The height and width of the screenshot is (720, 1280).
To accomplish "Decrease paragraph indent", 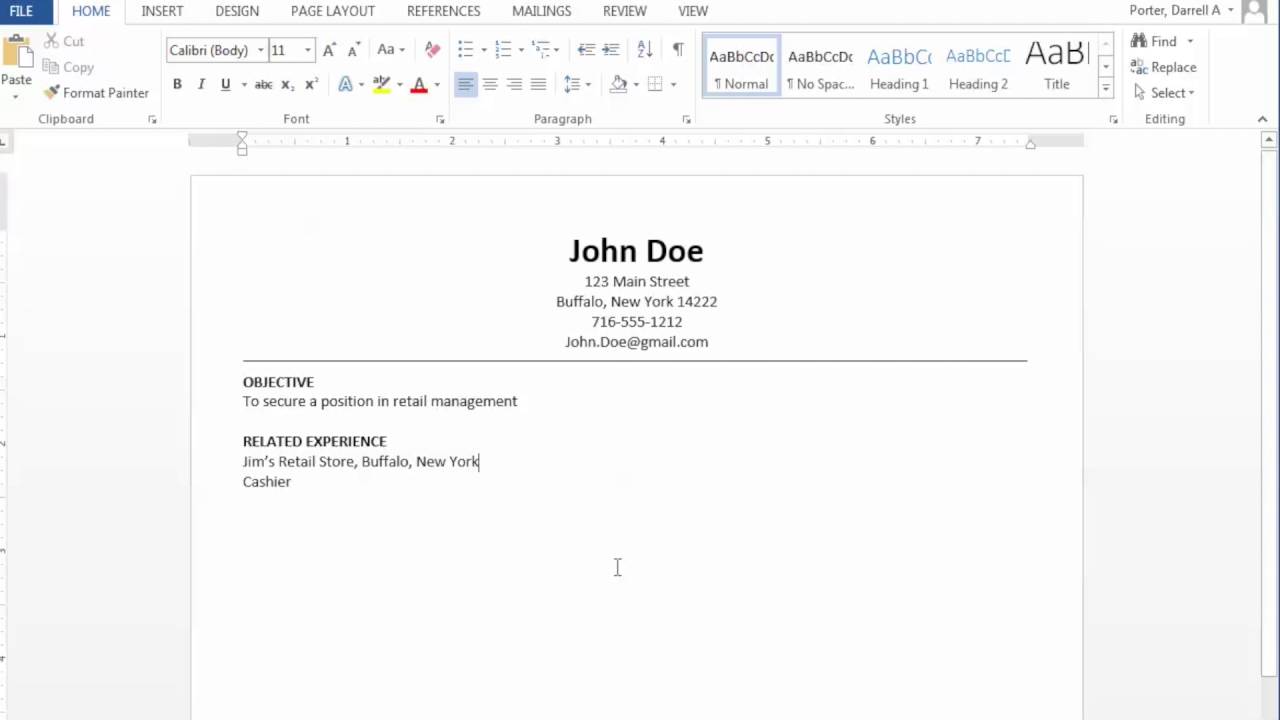I will (587, 50).
